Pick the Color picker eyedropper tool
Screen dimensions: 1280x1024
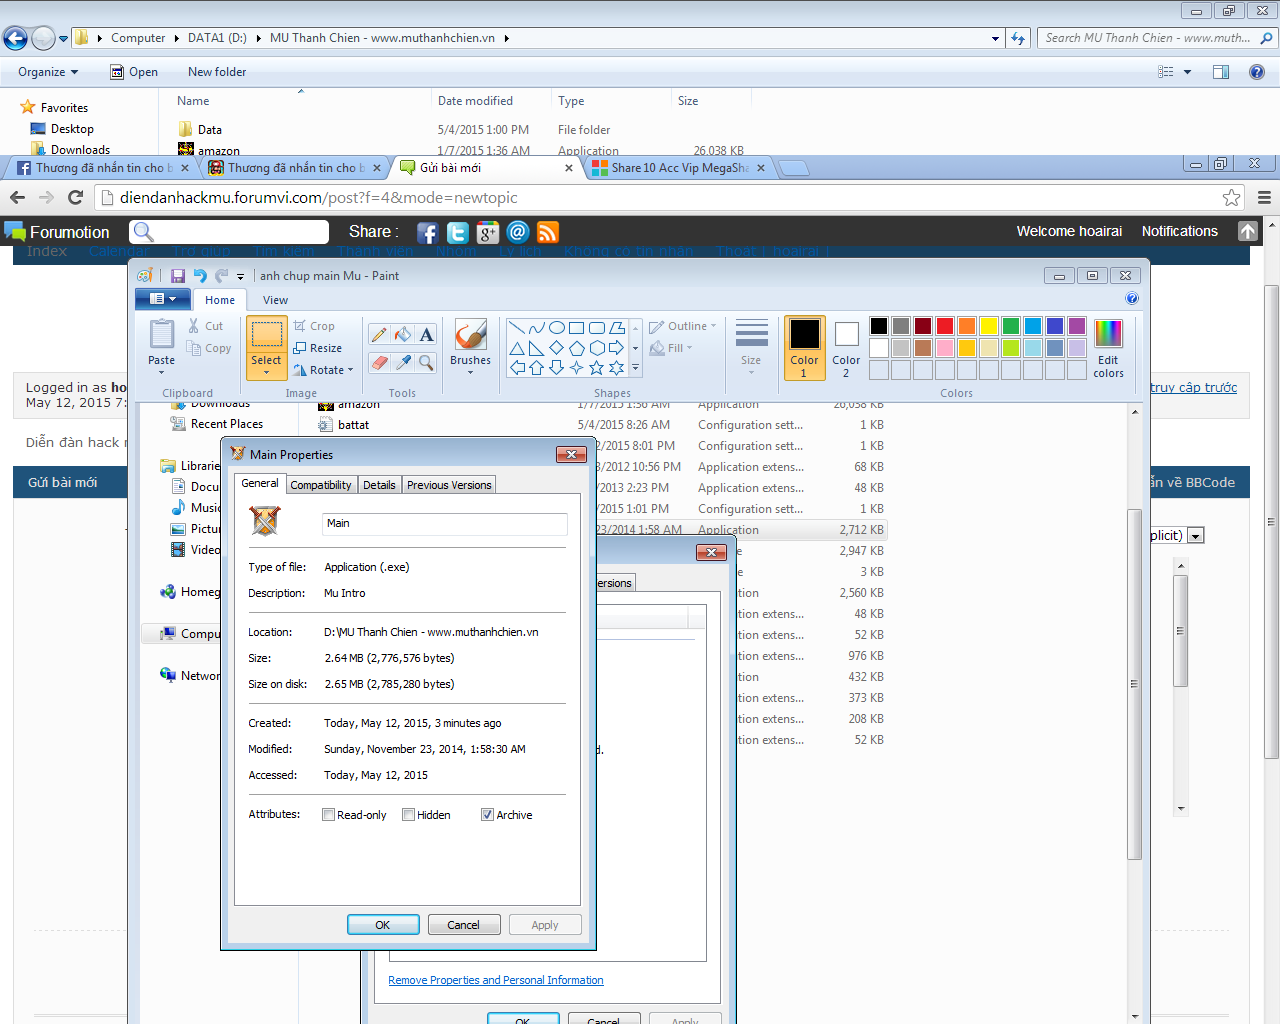403,362
